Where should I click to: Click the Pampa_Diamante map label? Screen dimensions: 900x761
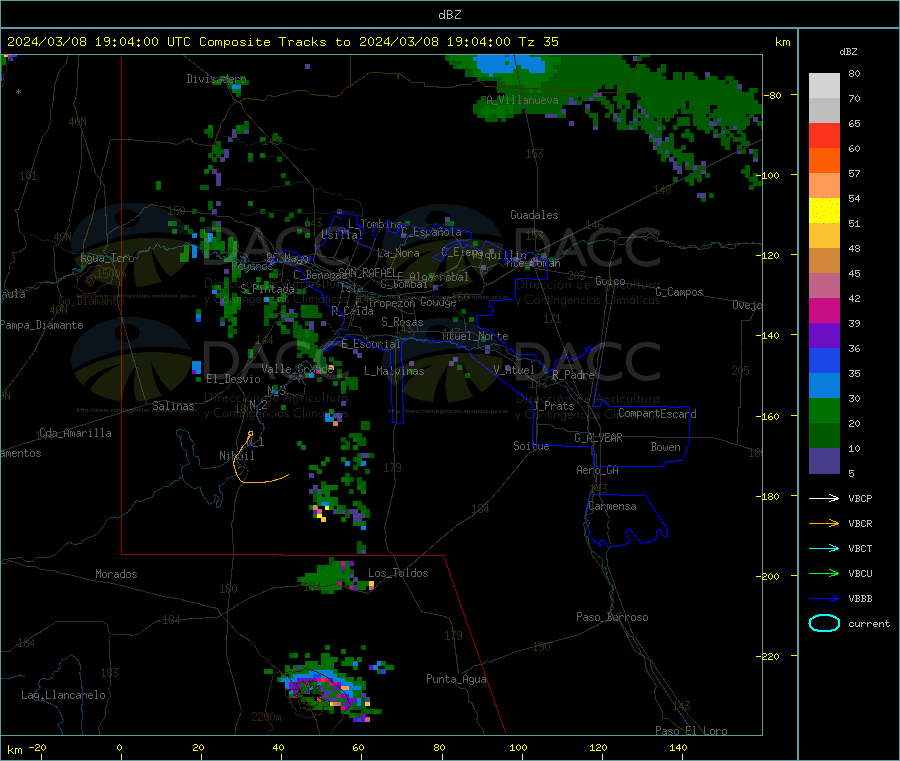click(42, 325)
